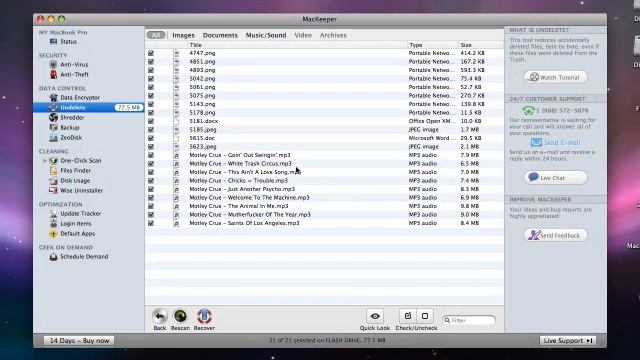Click the Send E-mail link

[x=562, y=142]
